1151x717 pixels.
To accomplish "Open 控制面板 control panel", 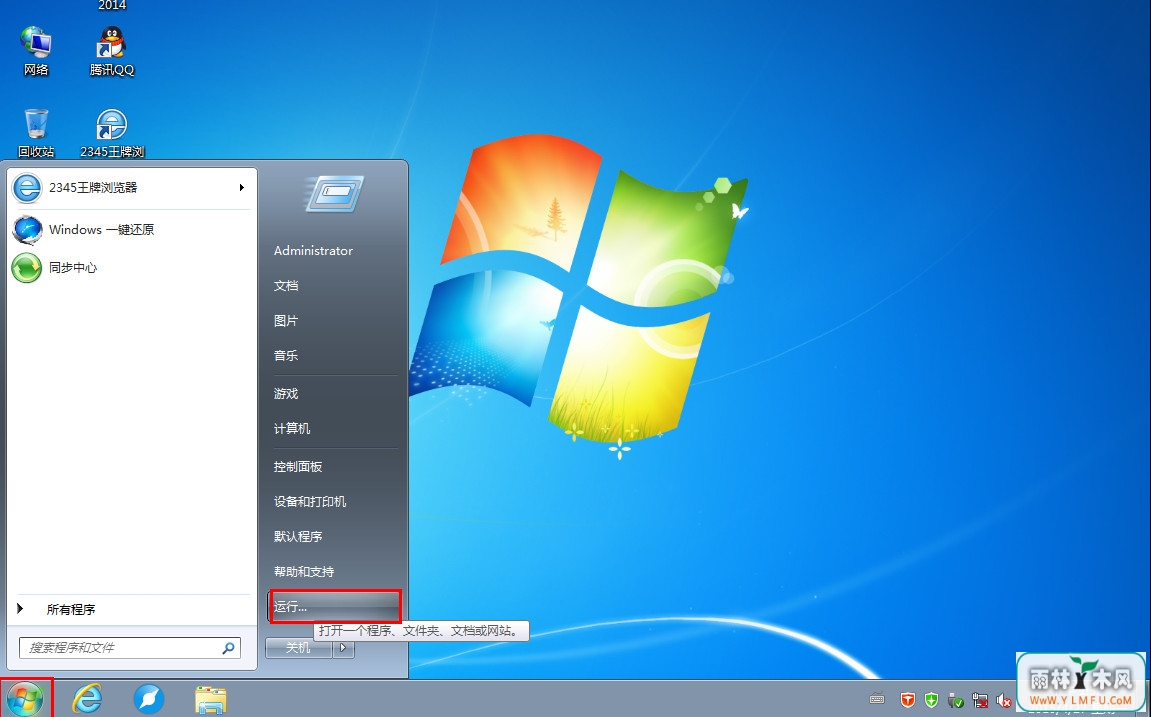I will coord(297,467).
